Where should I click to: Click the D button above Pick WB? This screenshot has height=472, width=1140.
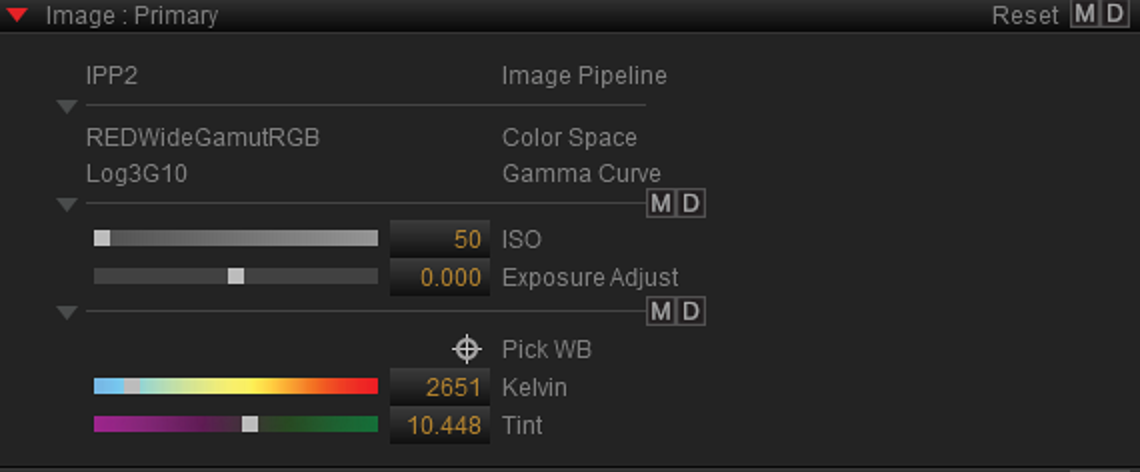tap(691, 311)
